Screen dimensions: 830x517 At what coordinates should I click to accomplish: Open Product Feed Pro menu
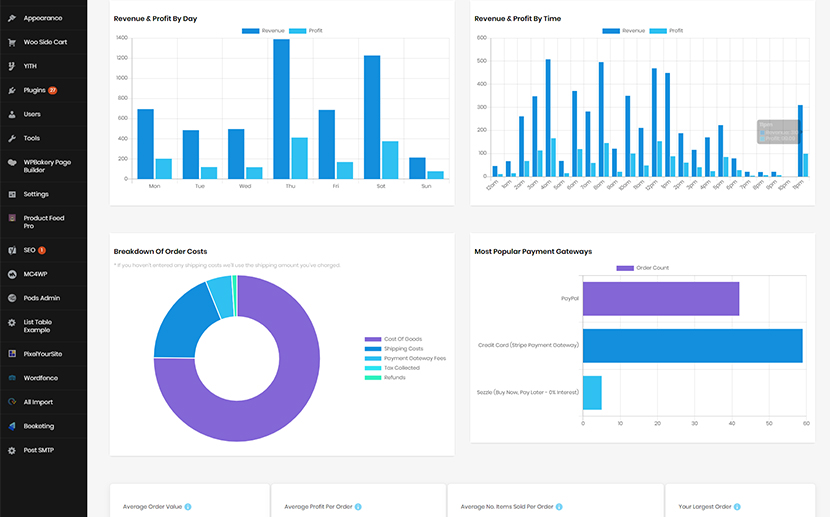43,222
